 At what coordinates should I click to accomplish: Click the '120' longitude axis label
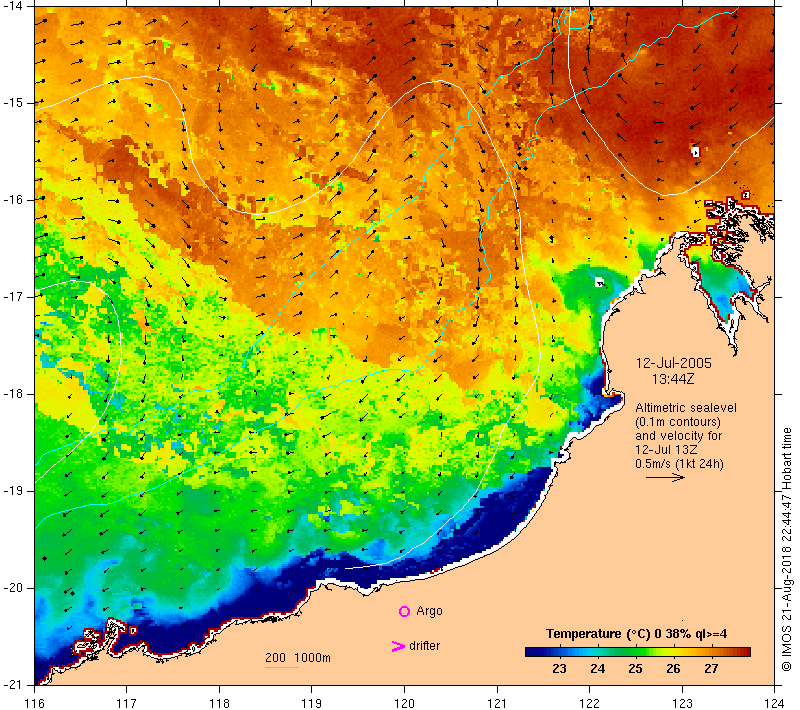coord(405,703)
